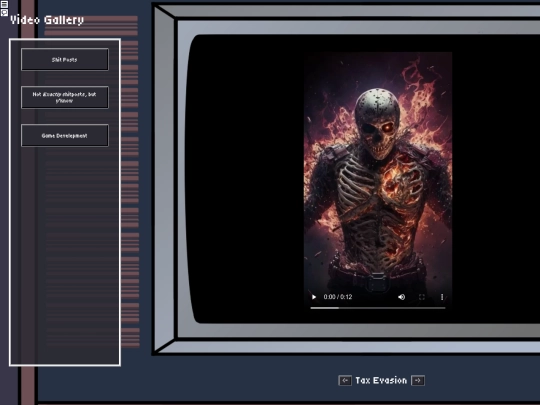
Task: Mute the video volume
Action: pos(402,297)
